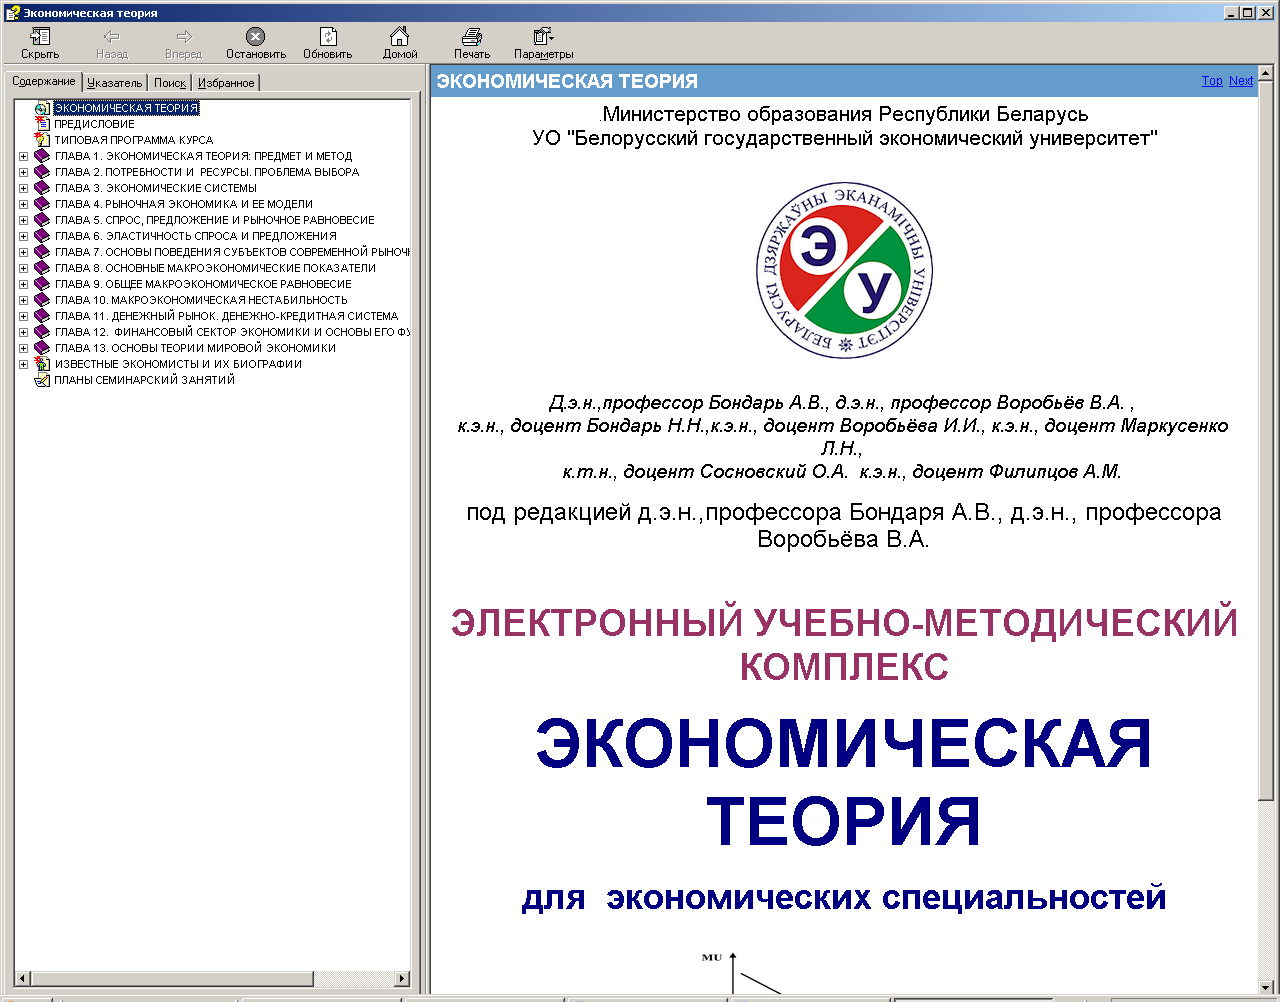Expand ГЛАВА 13 plus box
1280x1002 pixels.
click(x=24, y=348)
